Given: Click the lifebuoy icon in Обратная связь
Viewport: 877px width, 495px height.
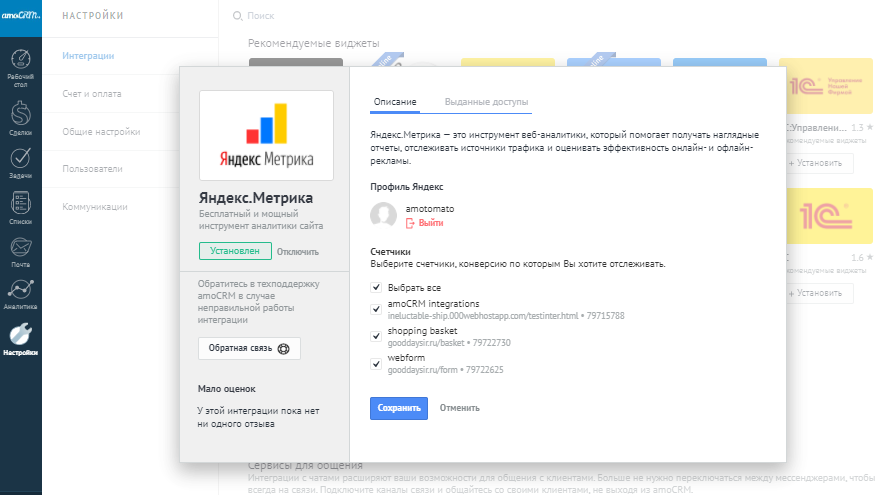Looking at the screenshot, I should (284, 348).
